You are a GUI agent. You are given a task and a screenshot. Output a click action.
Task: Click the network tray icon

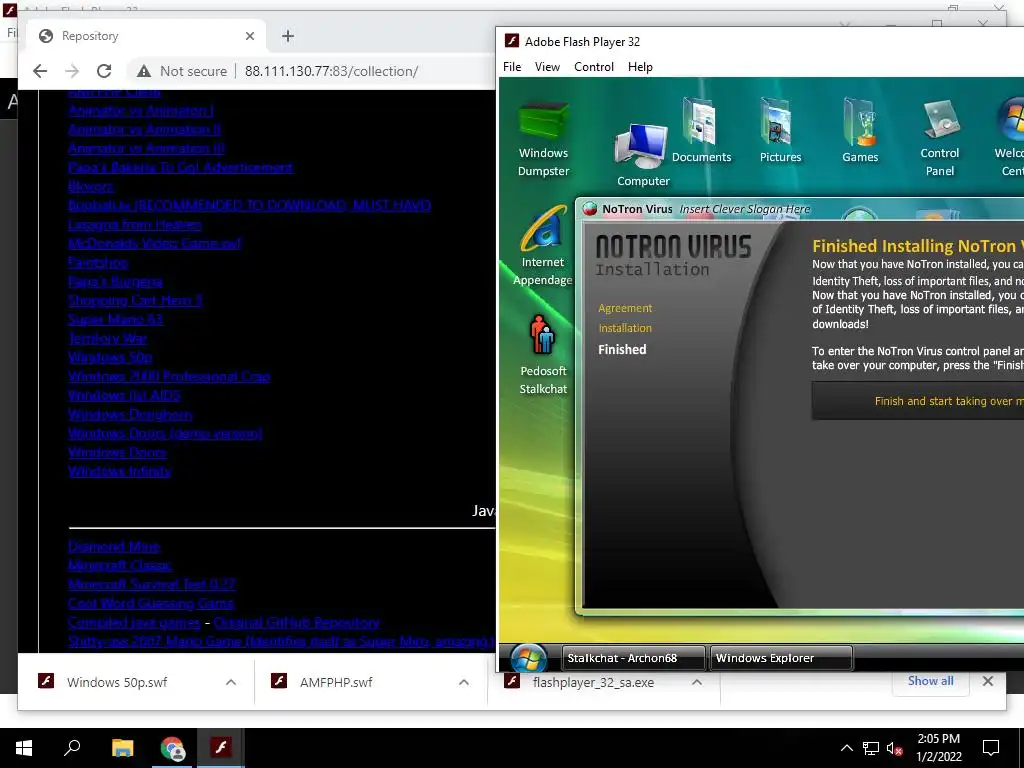[871, 748]
